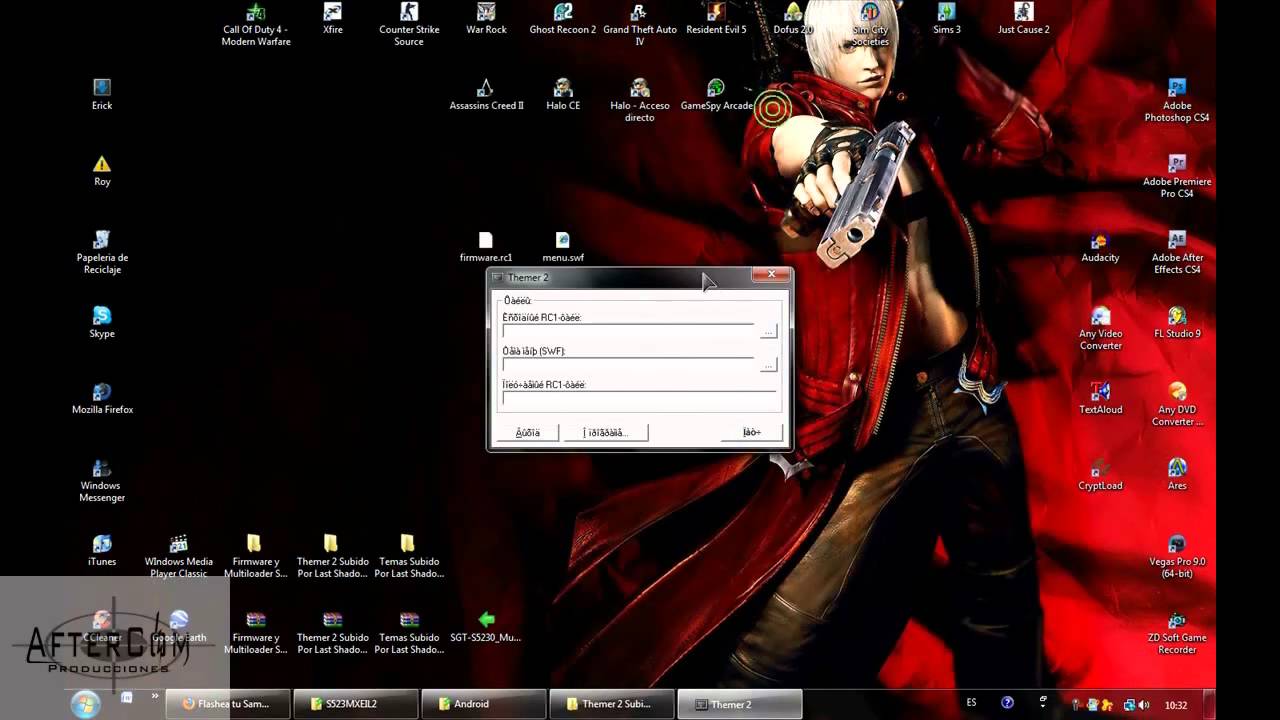This screenshot has width=1280, height=720.
Task: Select the War Rock desktop icon
Action: click(486, 18)
